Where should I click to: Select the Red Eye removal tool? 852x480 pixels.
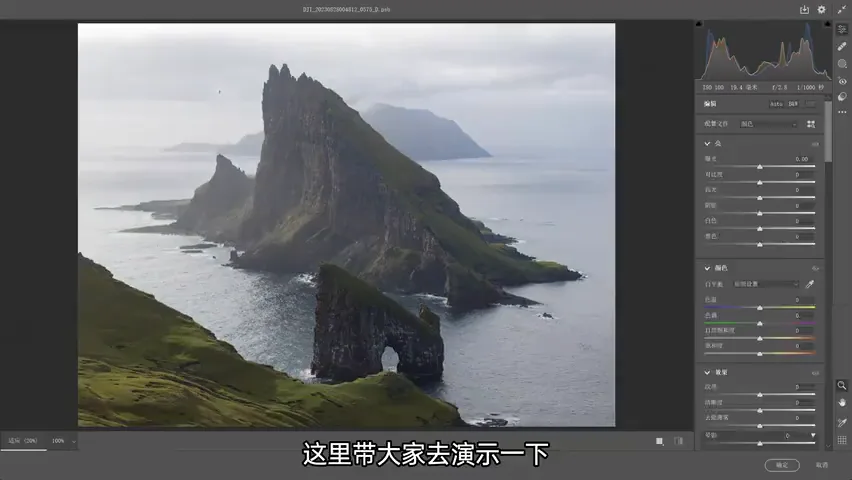[x=842, y=81]
